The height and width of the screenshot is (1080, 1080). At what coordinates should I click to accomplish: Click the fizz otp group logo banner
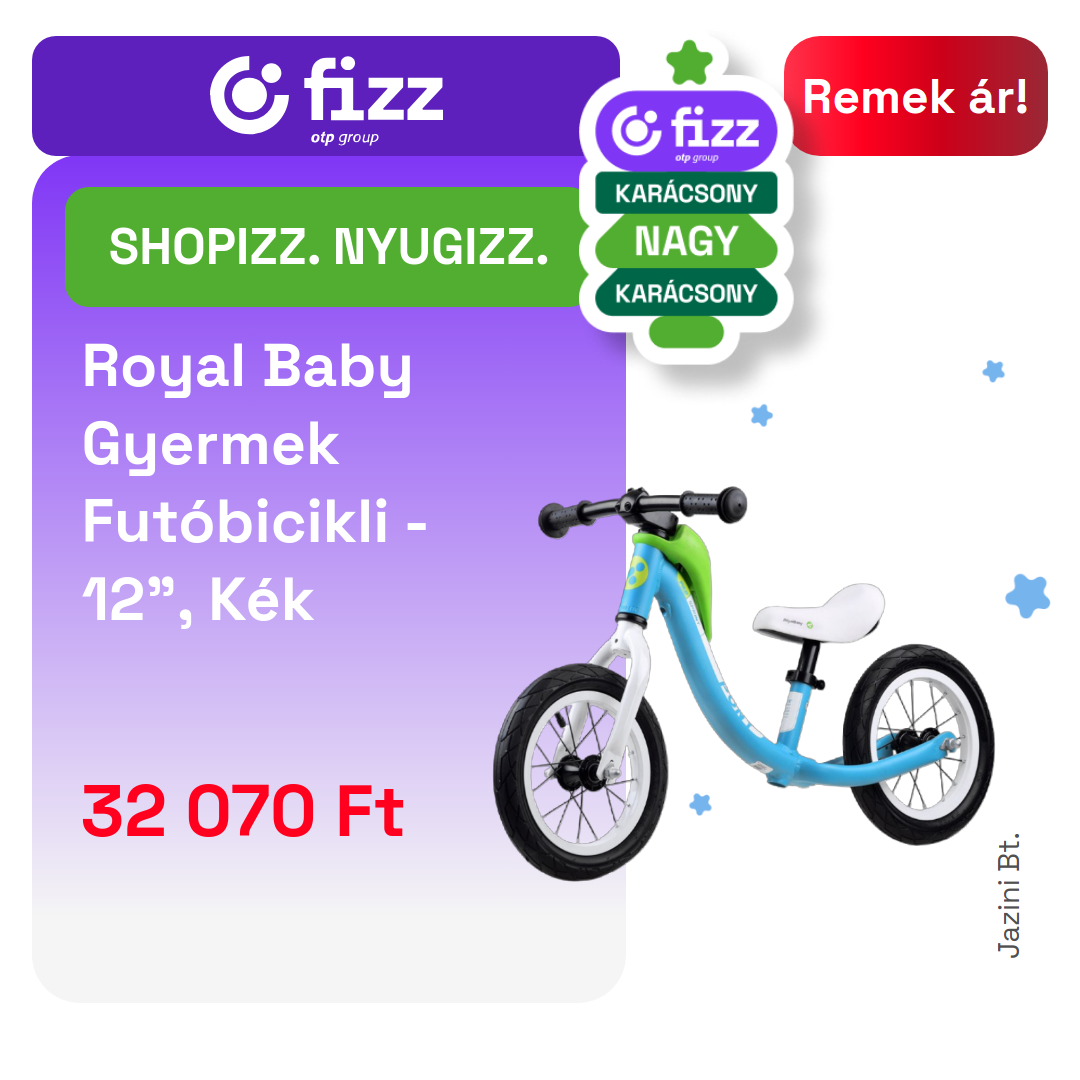tap(326, 96)
